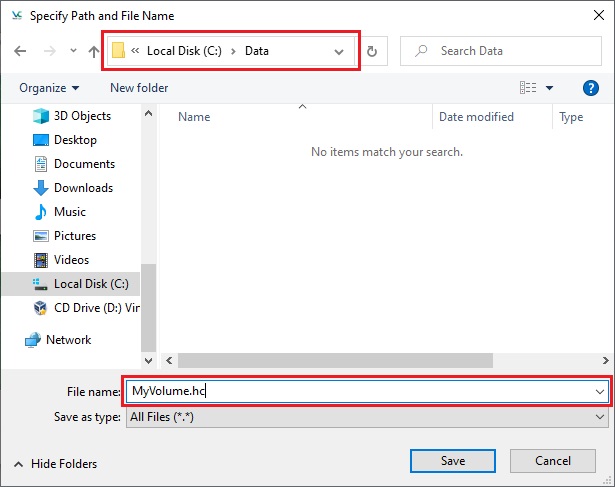This screenshot has width=615, height=487.
Task: Sort files by the Date modified column
Action: click(x=476, y=117)
